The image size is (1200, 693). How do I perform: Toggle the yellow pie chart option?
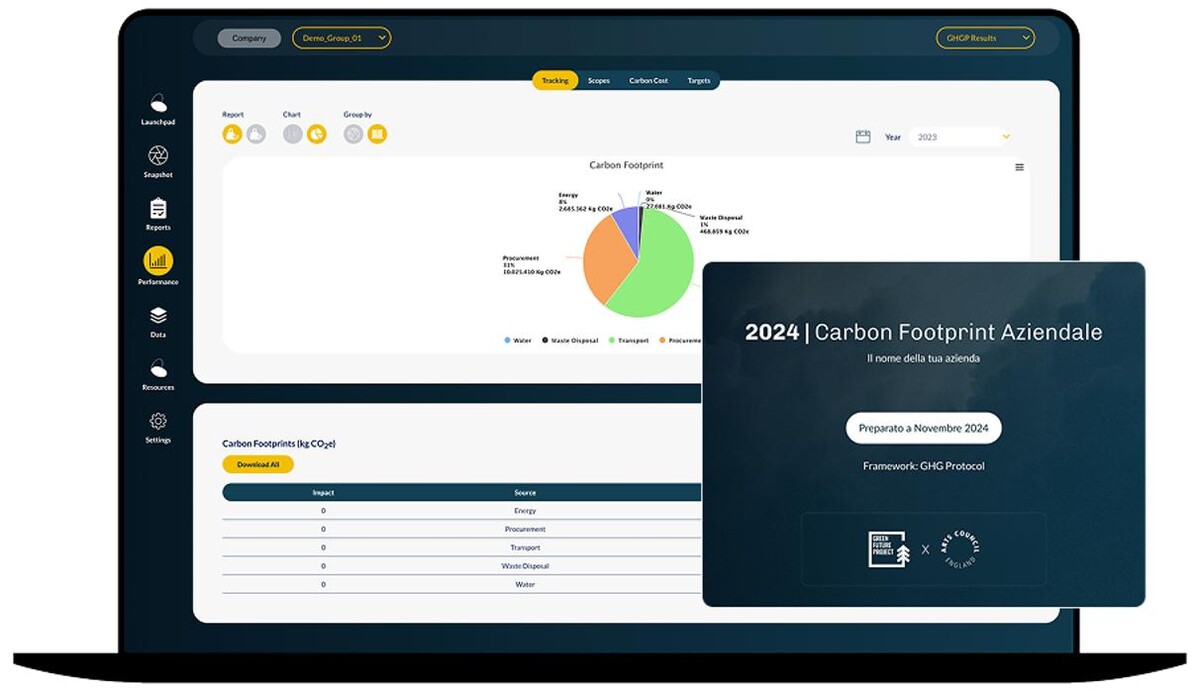pyautogui.click(x=317, y=134)
